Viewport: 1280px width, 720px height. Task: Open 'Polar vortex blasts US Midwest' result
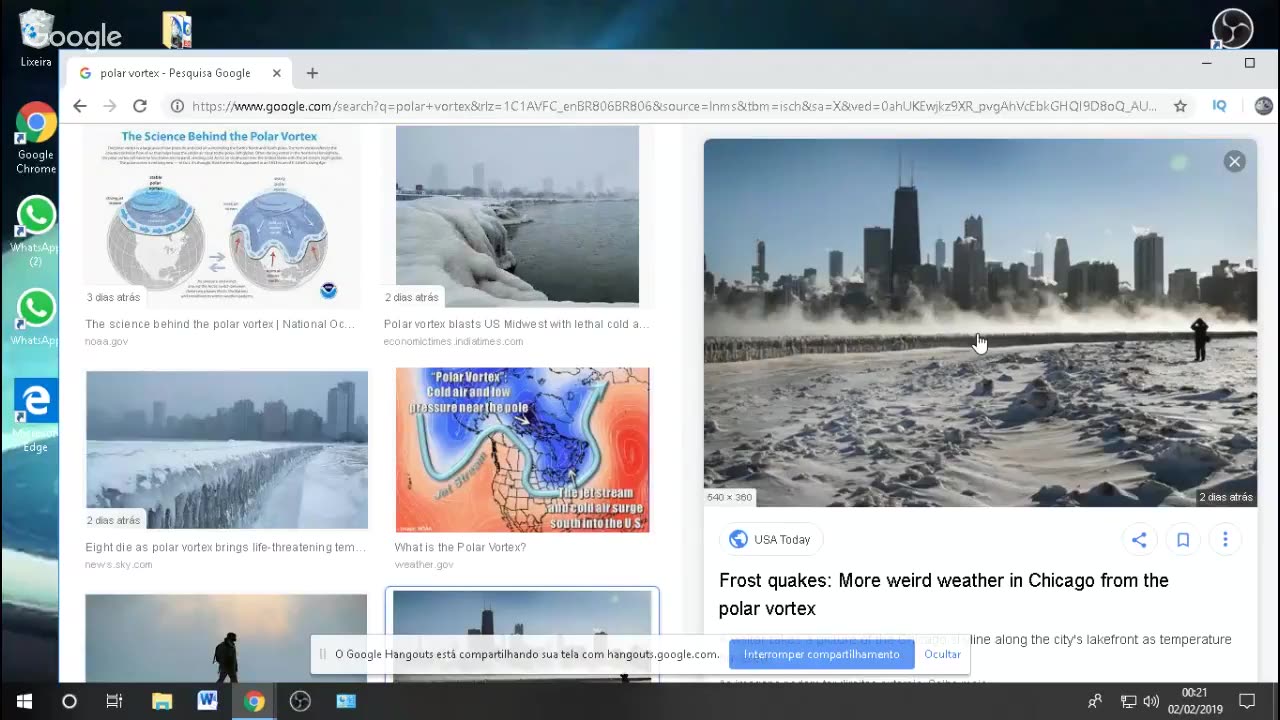click(x=516, y=324)
